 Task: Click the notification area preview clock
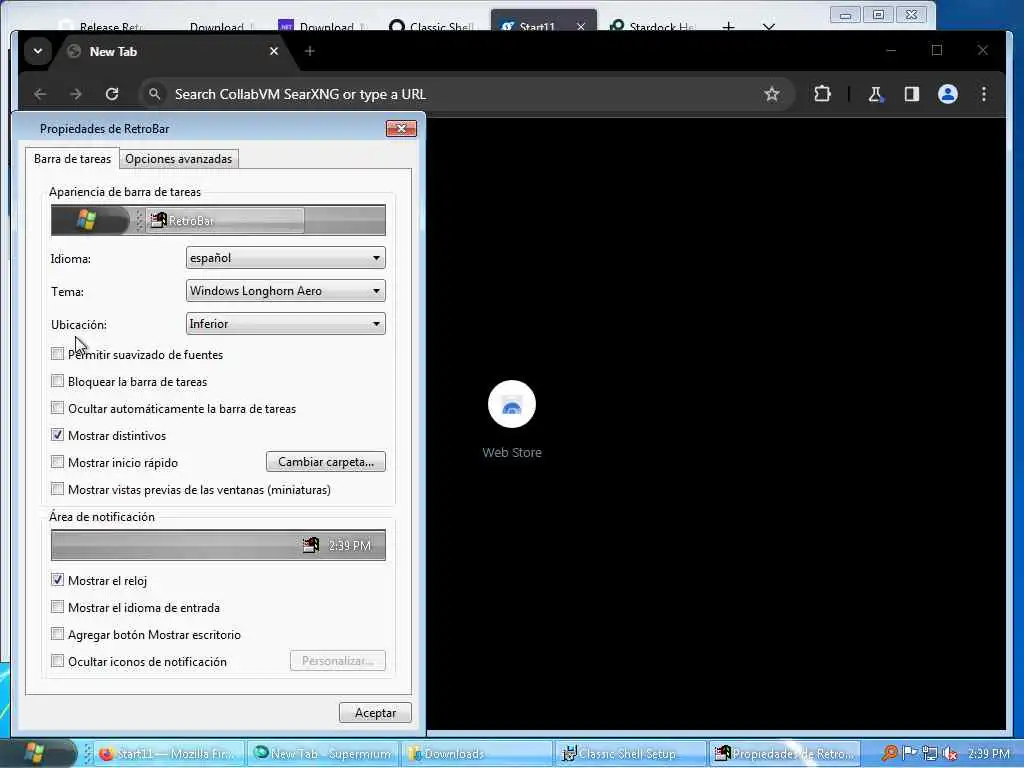(x=350, y=545)
